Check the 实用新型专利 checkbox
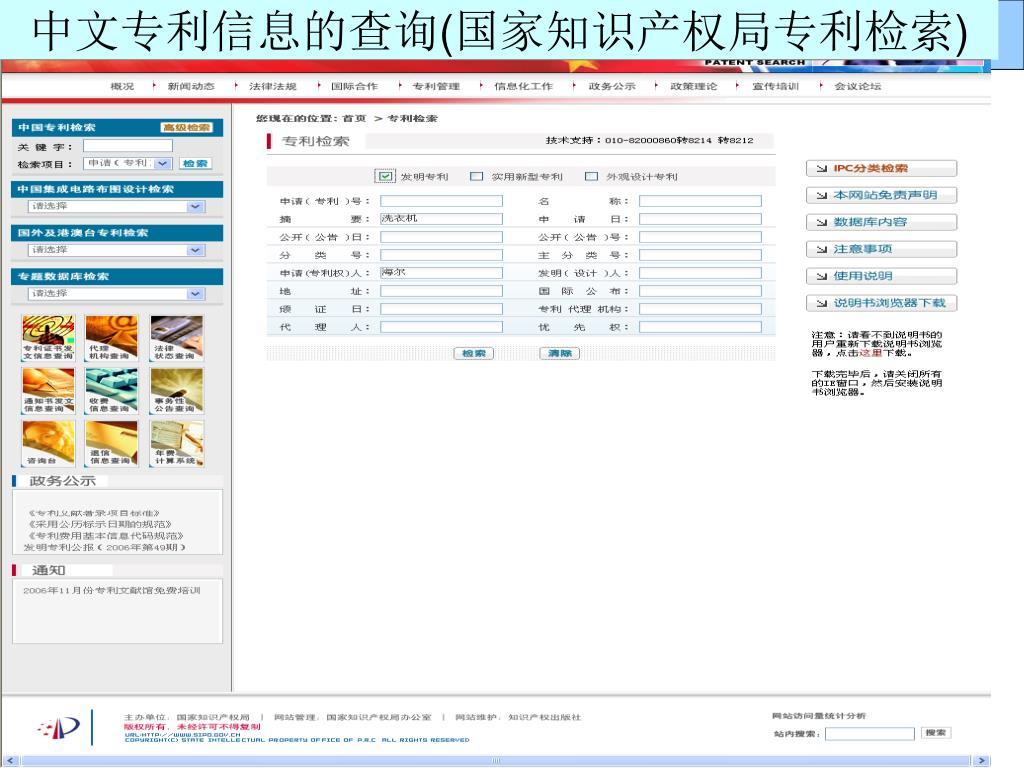The height and width of the screenshot is (768, 1024). coord(477,176)
